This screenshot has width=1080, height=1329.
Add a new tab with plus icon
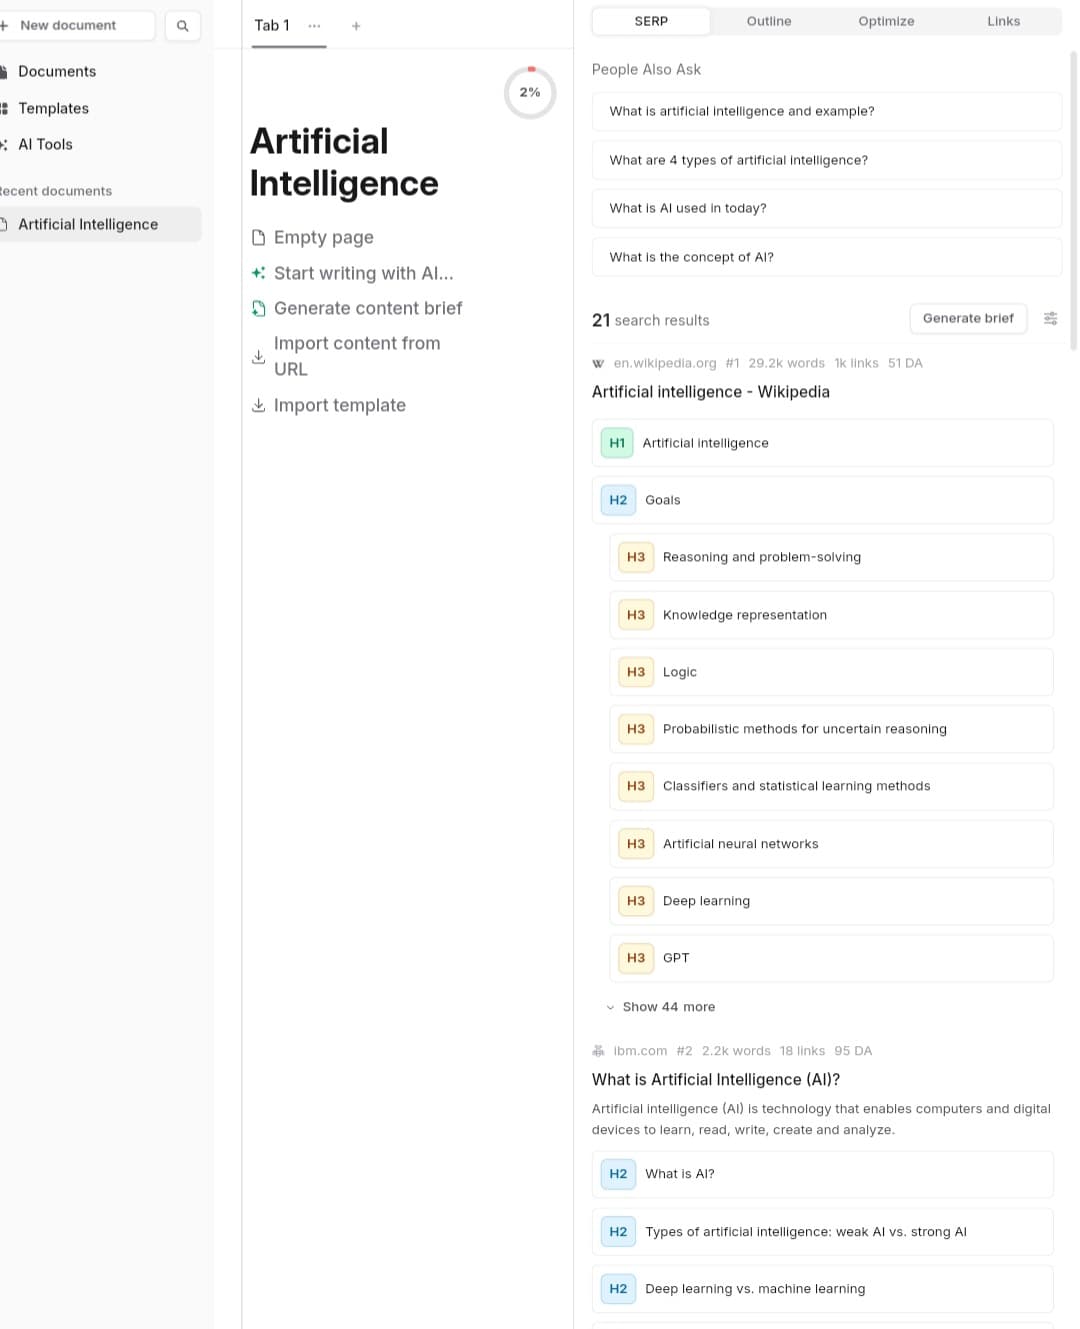[356, 26]
